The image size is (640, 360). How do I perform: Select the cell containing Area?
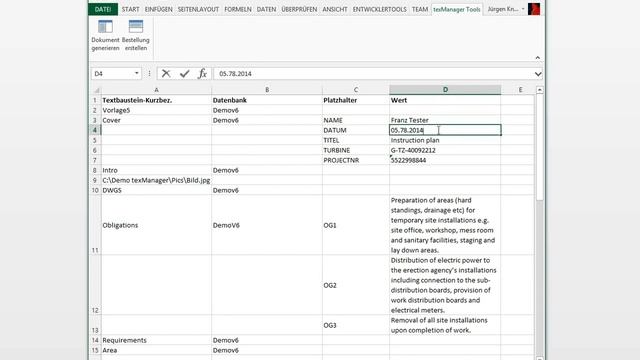point(156,350)
